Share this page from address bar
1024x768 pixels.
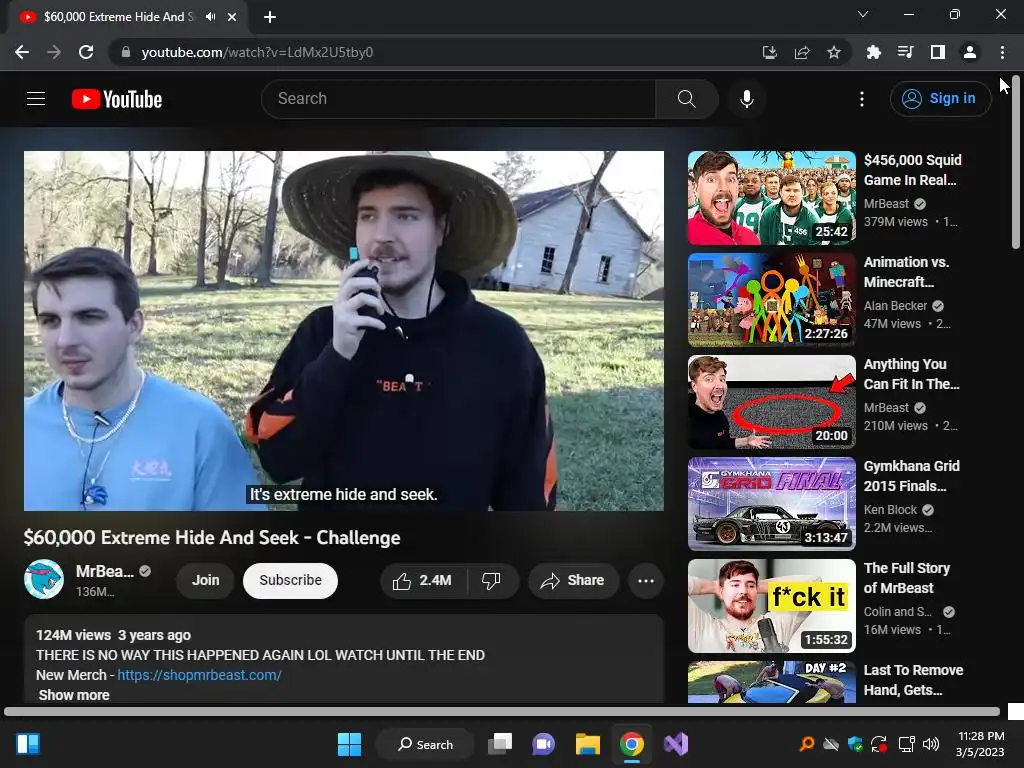[802, 52]
